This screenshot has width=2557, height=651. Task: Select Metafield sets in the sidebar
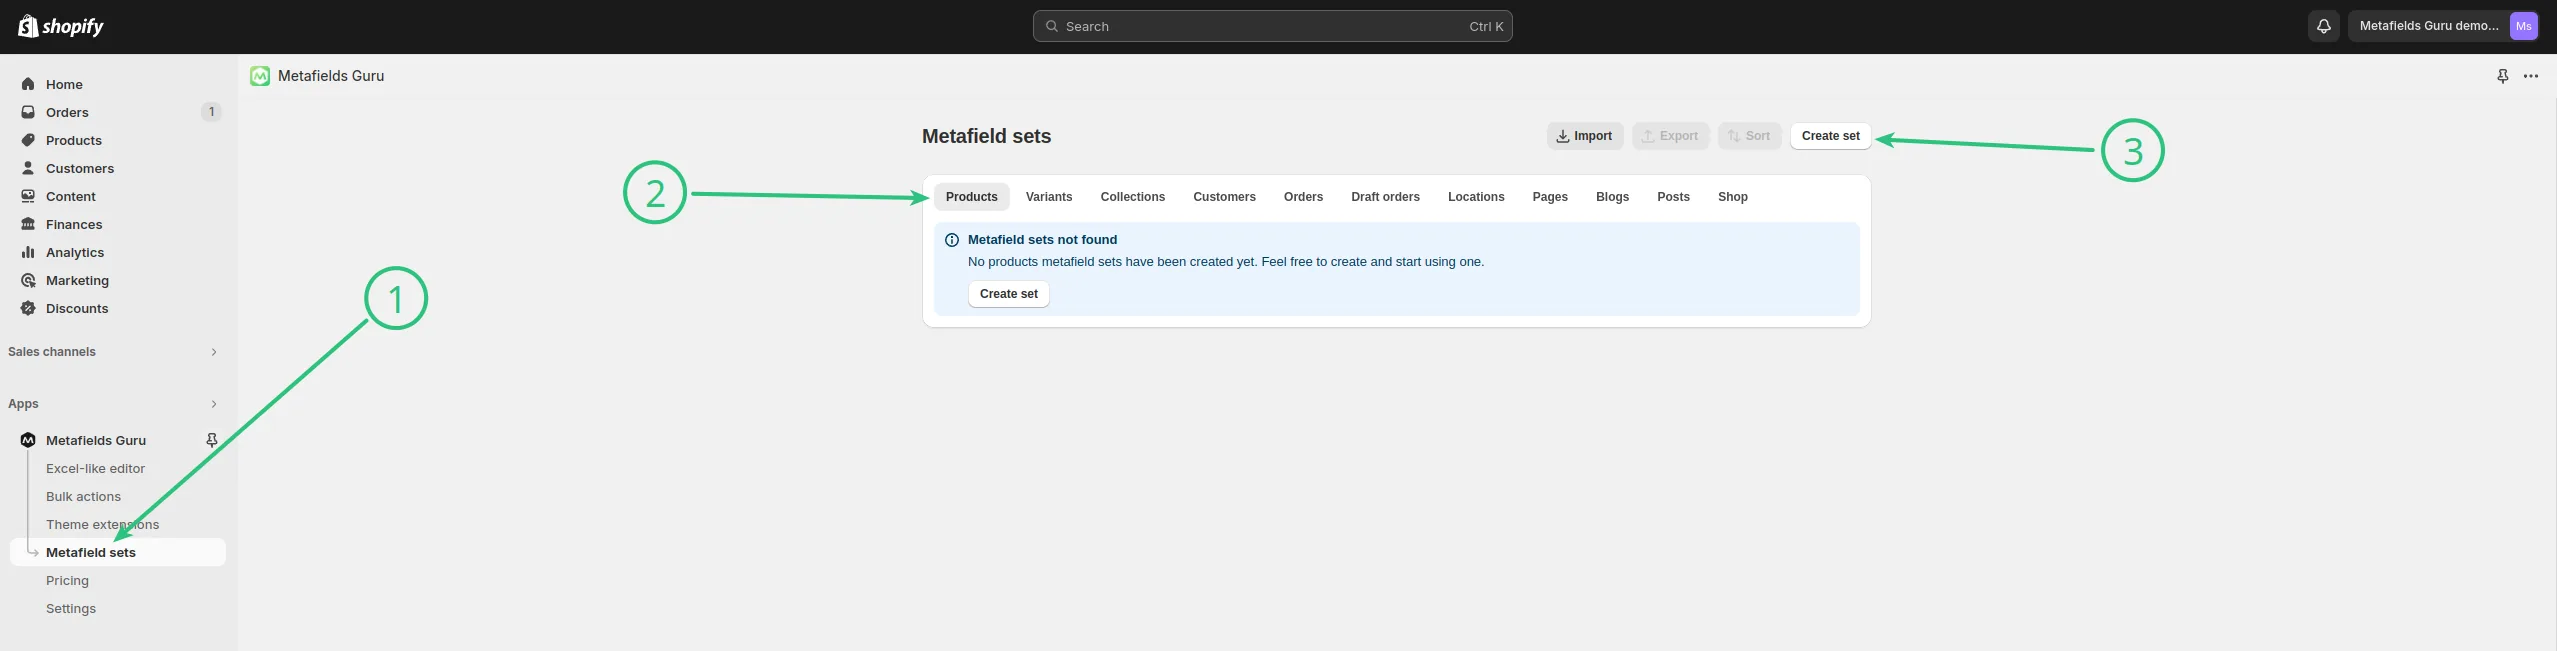(118, 552)
